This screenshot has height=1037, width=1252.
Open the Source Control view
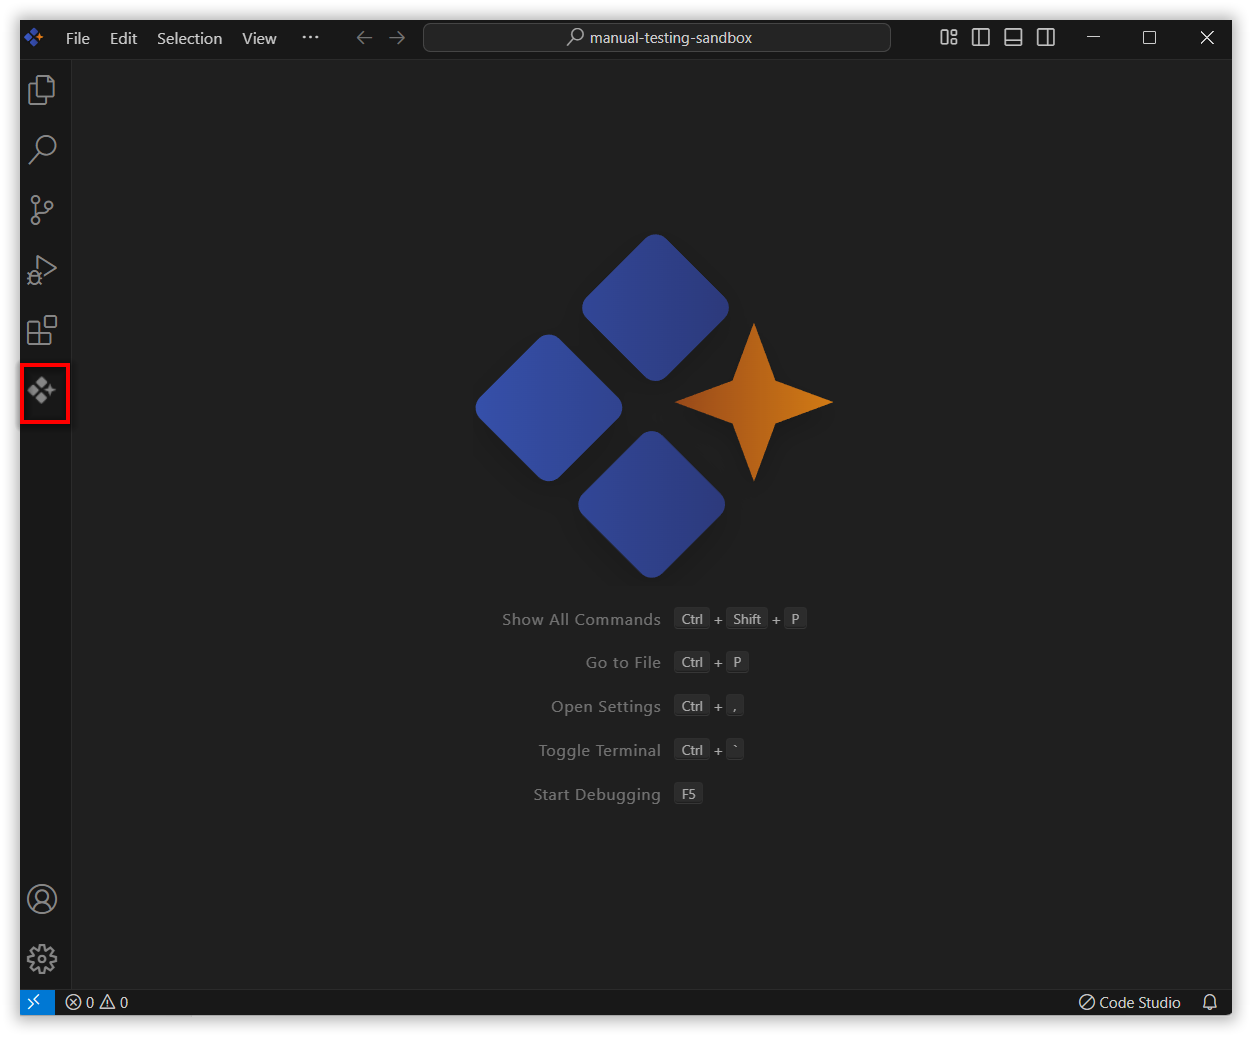[x=42, y=210]
